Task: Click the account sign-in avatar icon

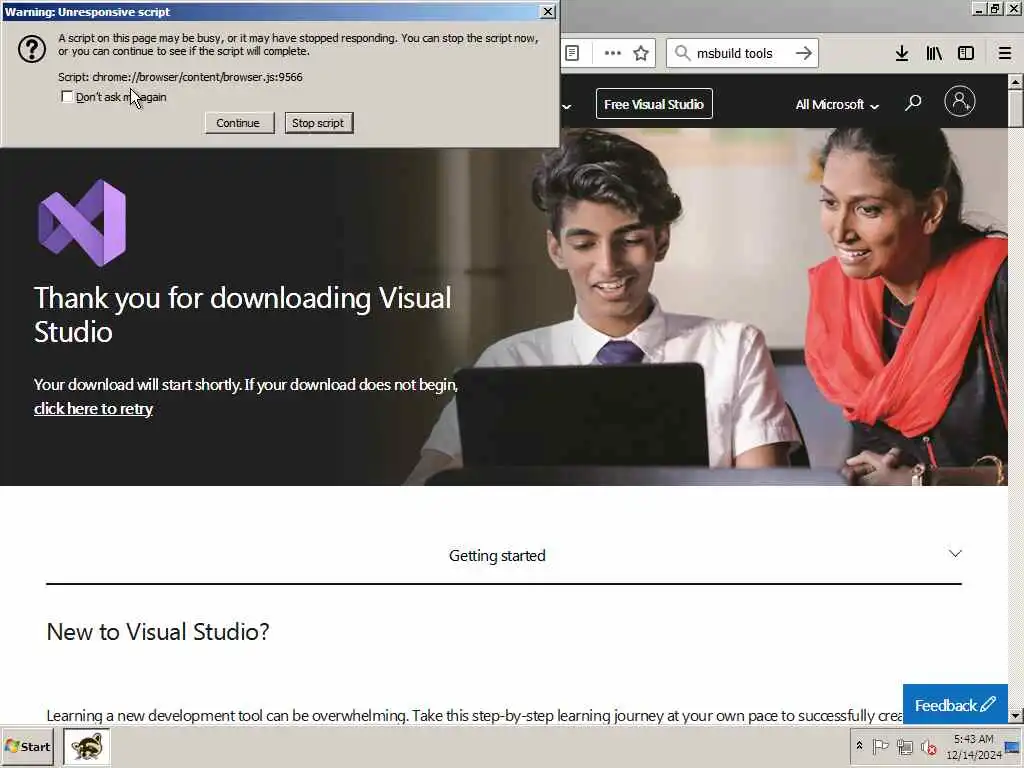Action: [959, 101]
